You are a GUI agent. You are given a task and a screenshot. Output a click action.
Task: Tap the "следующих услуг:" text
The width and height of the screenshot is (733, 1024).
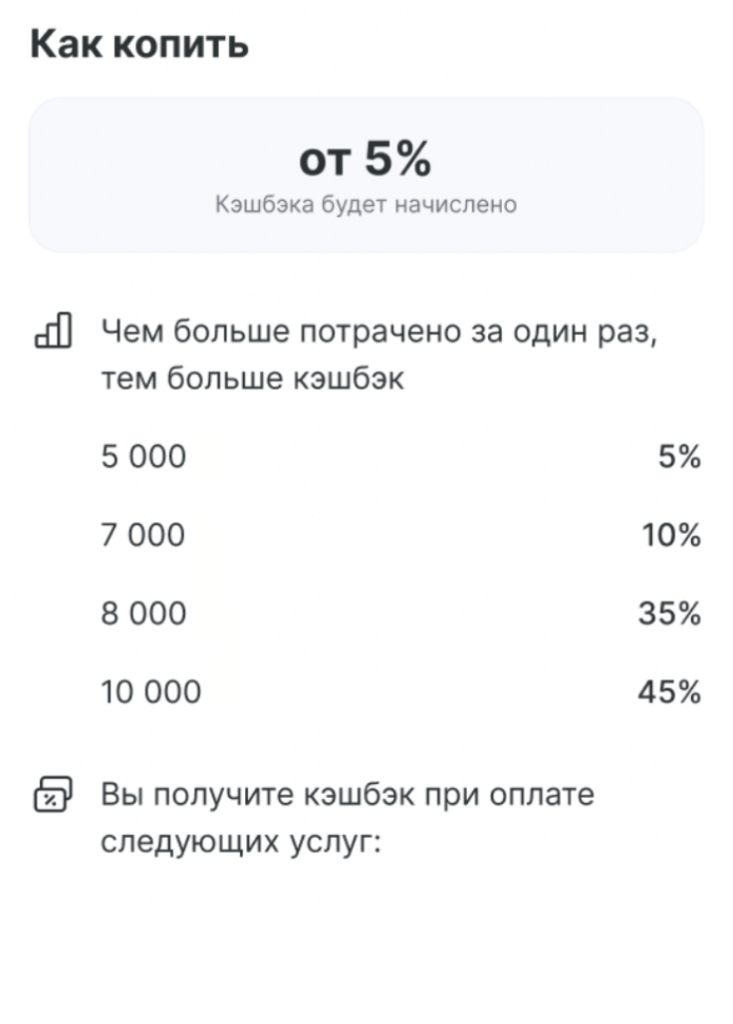241,842
